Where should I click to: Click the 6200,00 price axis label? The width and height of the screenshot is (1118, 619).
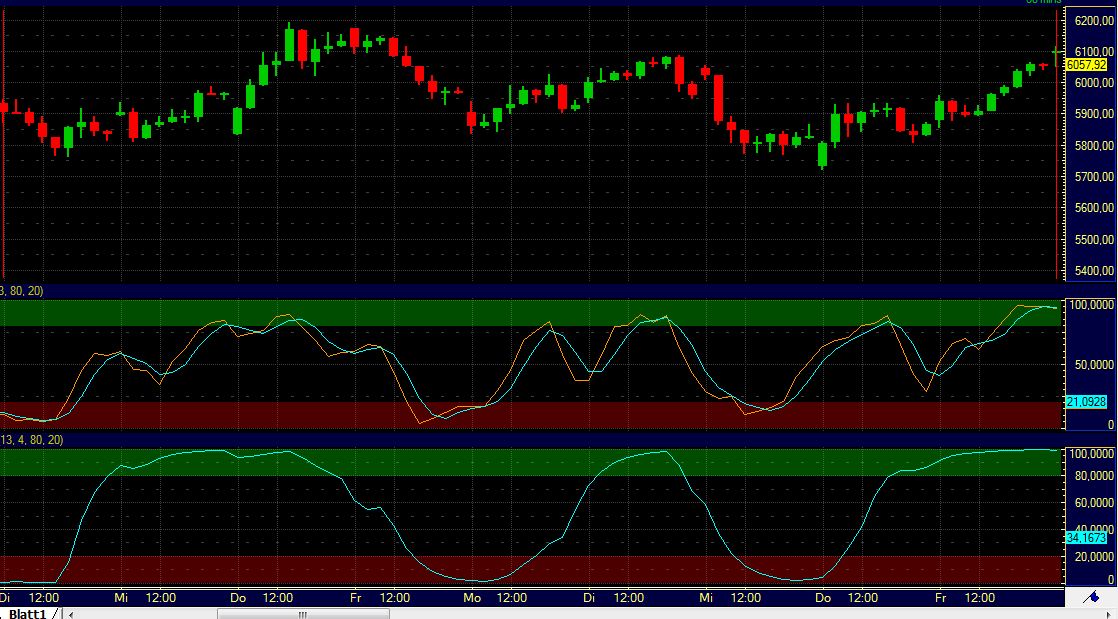tap(1093, 21)
